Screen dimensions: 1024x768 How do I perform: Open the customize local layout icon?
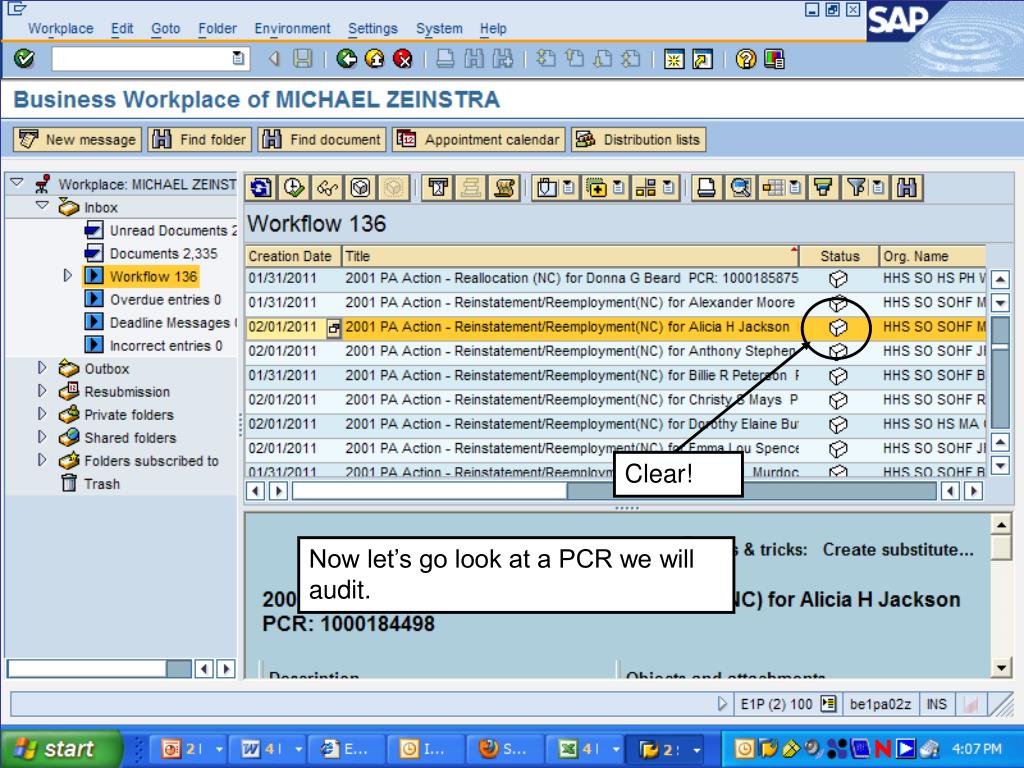click(x=773, y=59)
